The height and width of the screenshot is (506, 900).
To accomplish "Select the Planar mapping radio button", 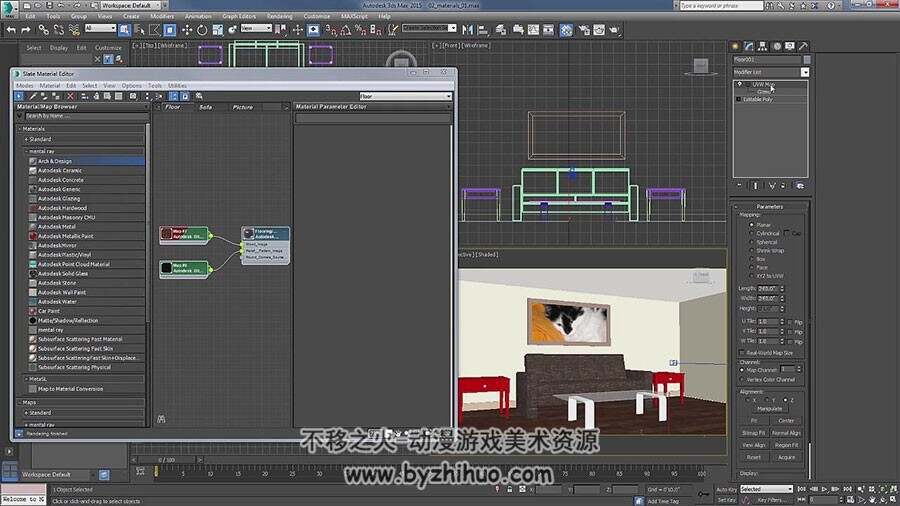I will tap(751, 225).
